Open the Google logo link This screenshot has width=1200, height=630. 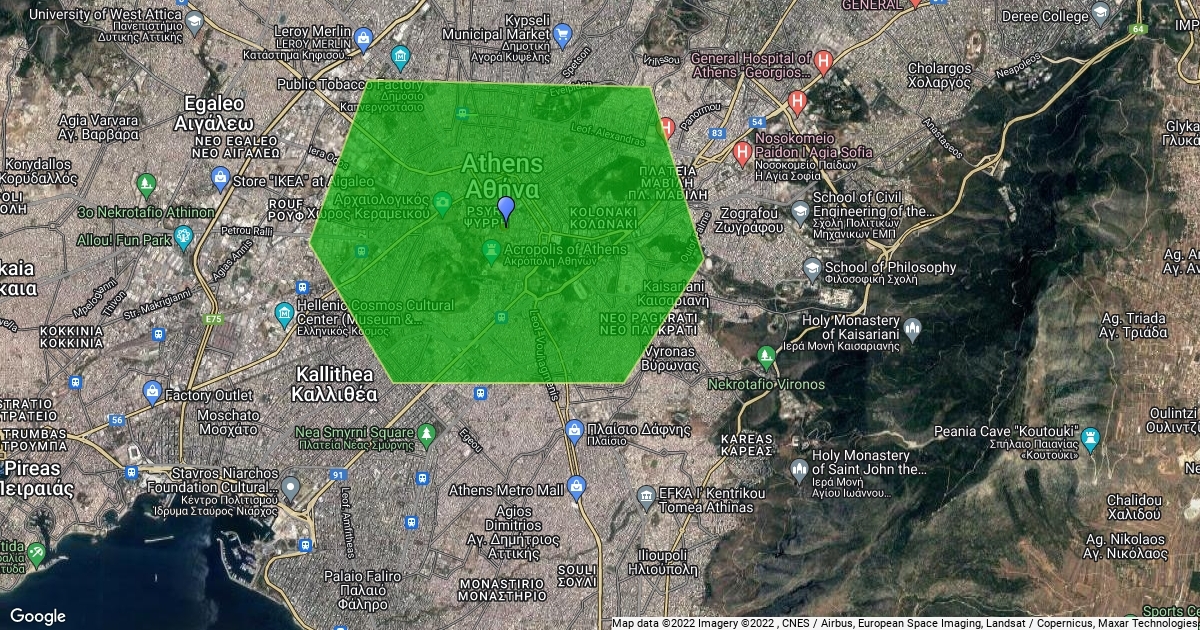(37, 616)
